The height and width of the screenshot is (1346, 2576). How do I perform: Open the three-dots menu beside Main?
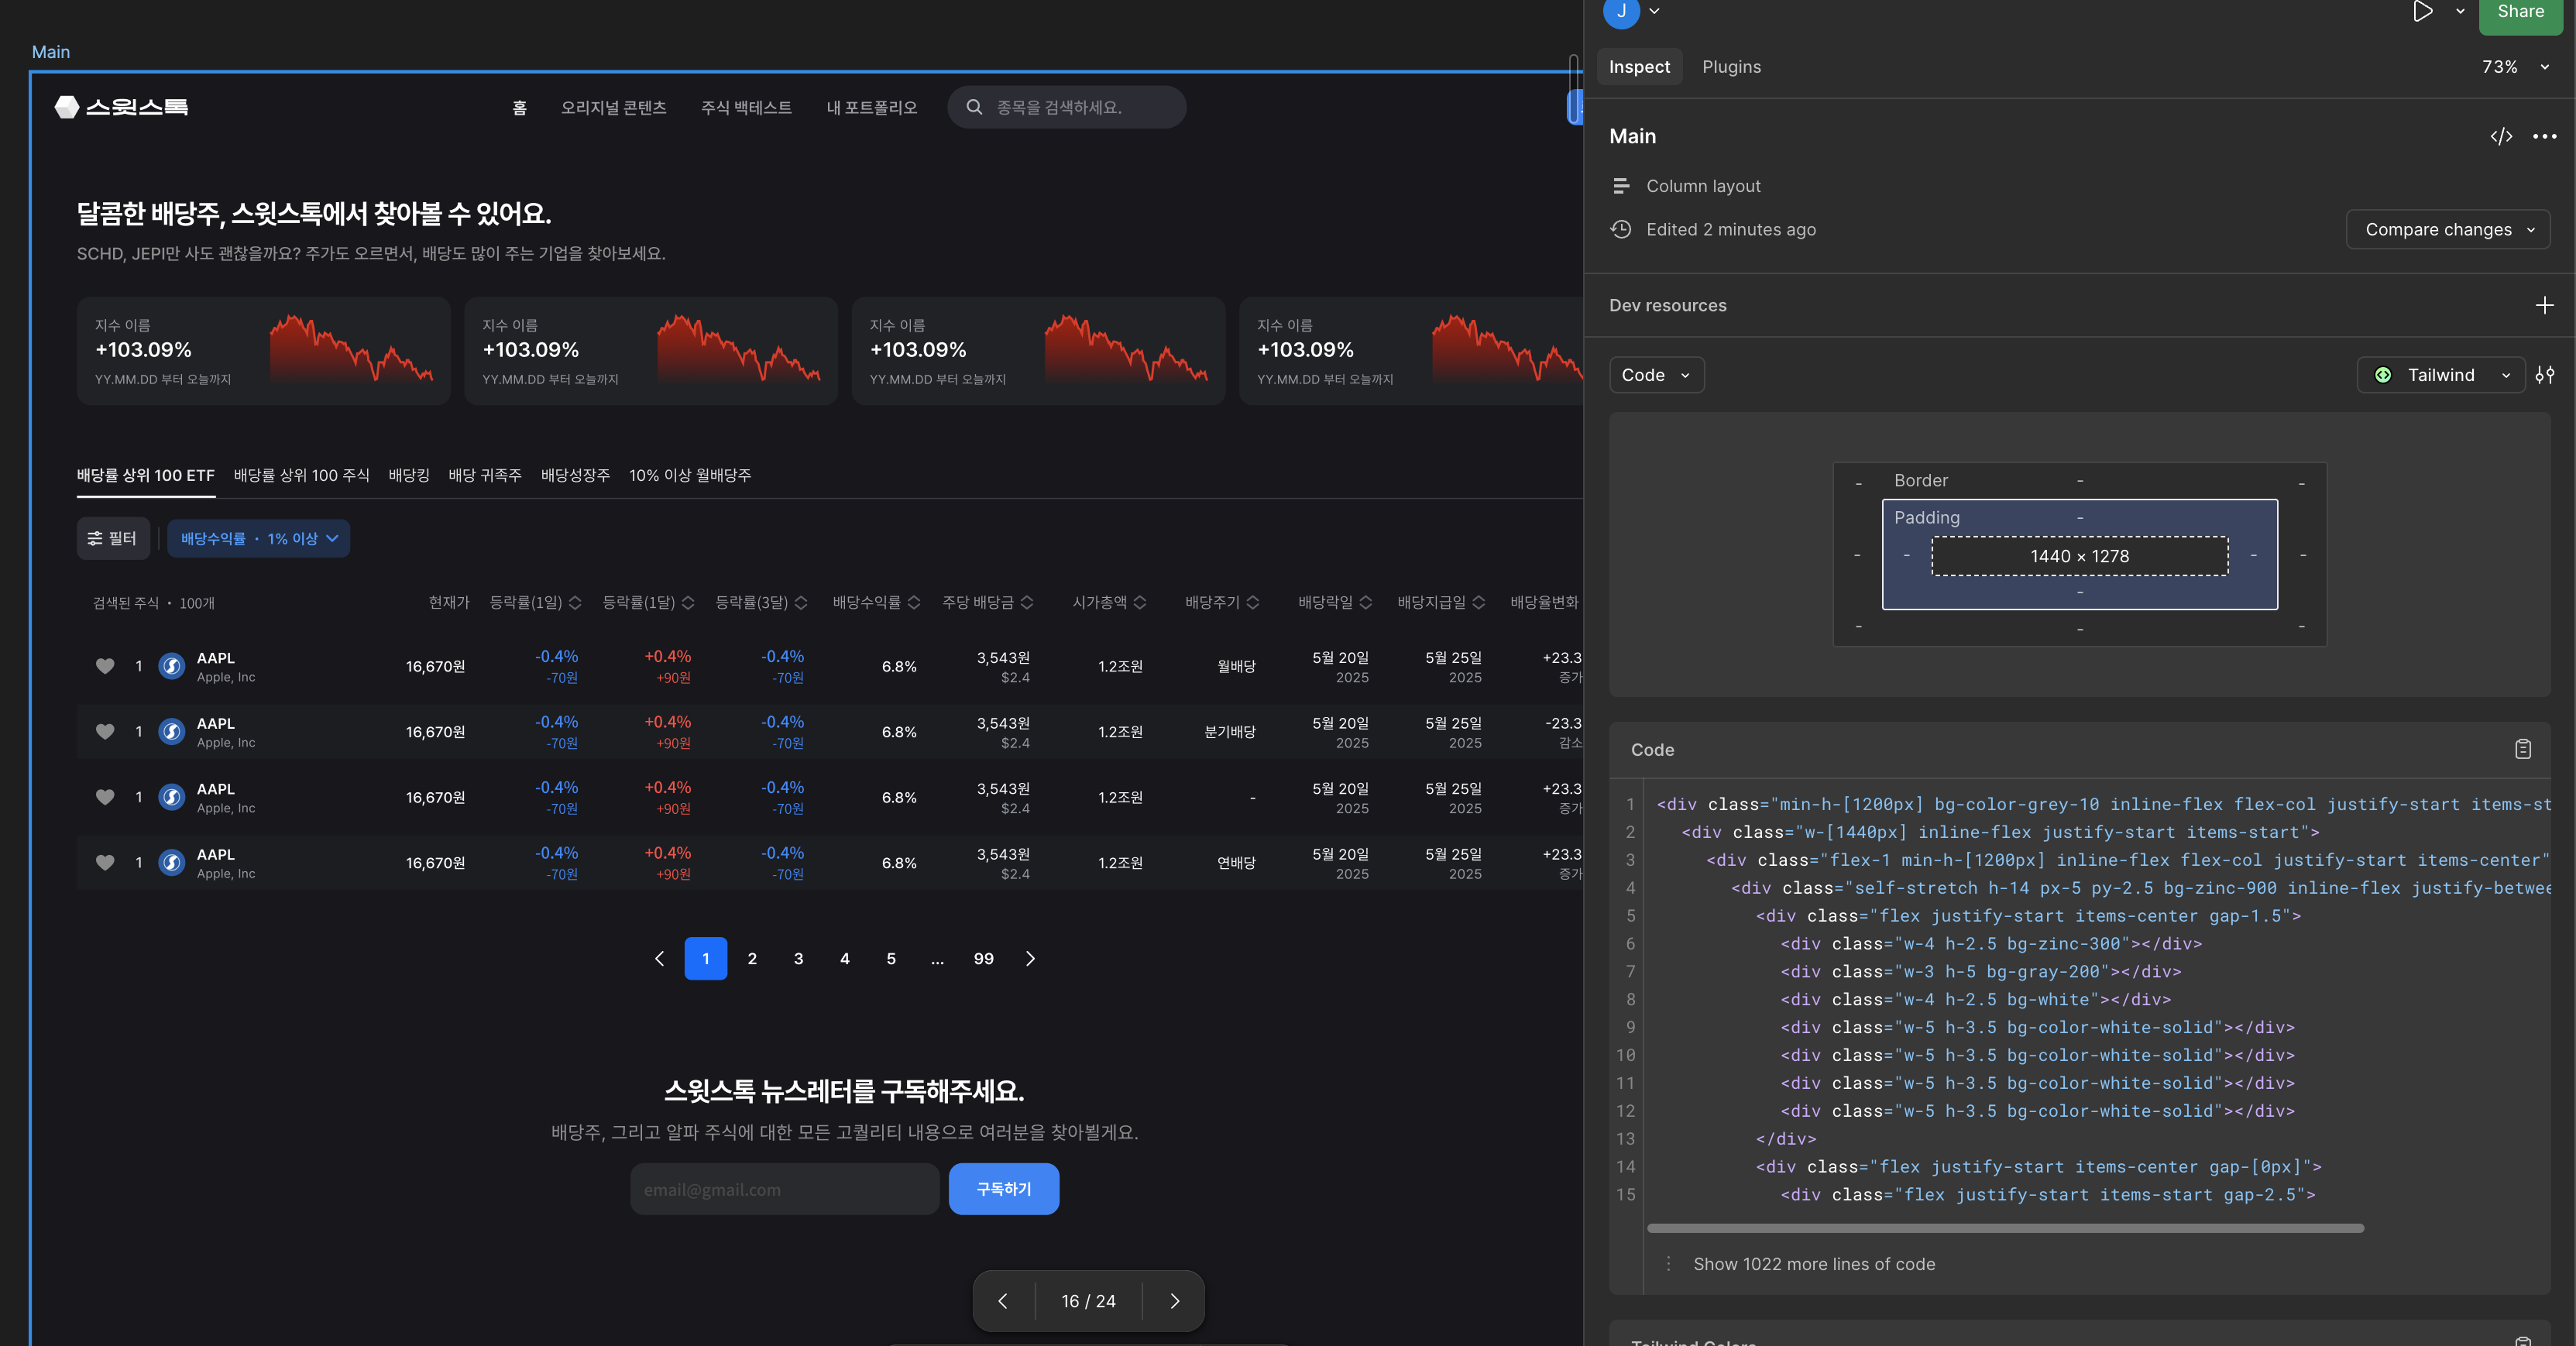pyautogui.click(x=2544, y=136)
